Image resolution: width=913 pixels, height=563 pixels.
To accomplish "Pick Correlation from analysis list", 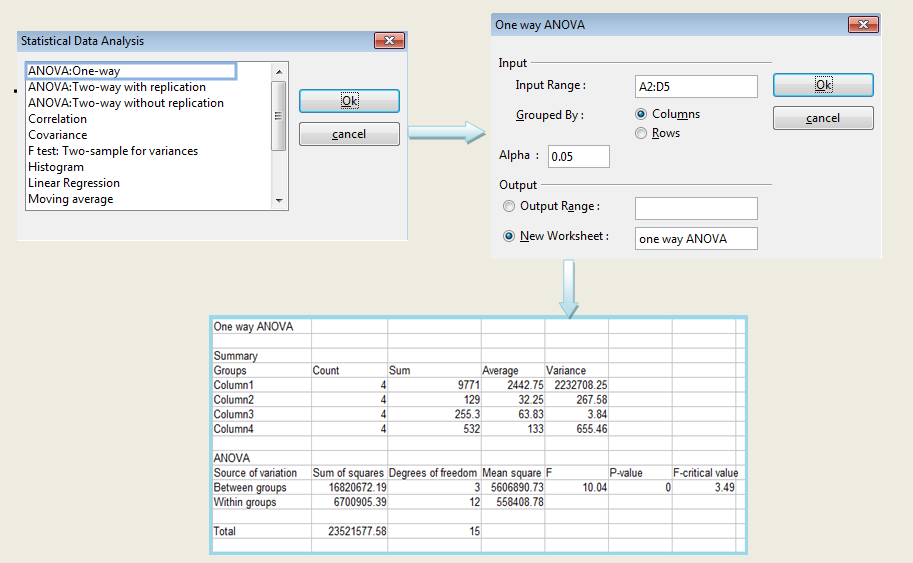I will pyautogui.click(x=57, y=119).
